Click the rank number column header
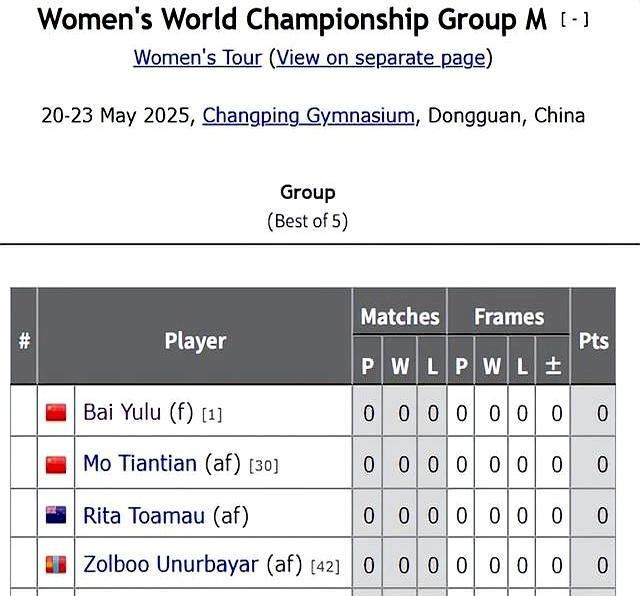Image resolution: width=640 pixels, height=596 pixels. click(24, 340)
